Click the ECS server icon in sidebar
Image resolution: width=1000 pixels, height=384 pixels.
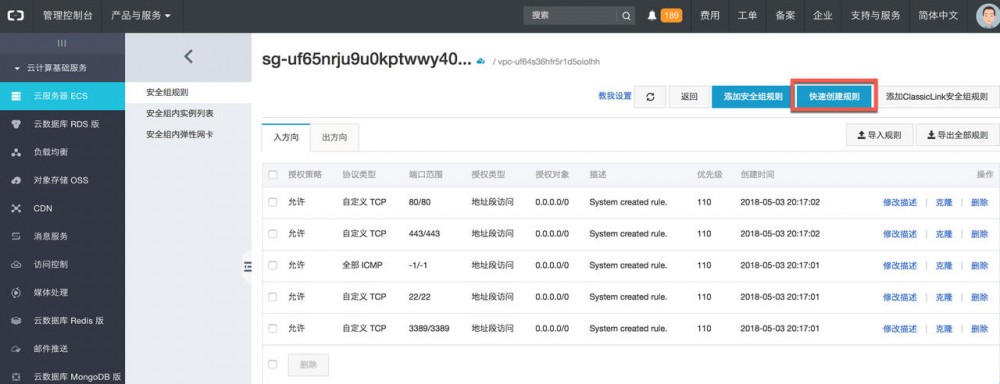click(x=17, y=96)
